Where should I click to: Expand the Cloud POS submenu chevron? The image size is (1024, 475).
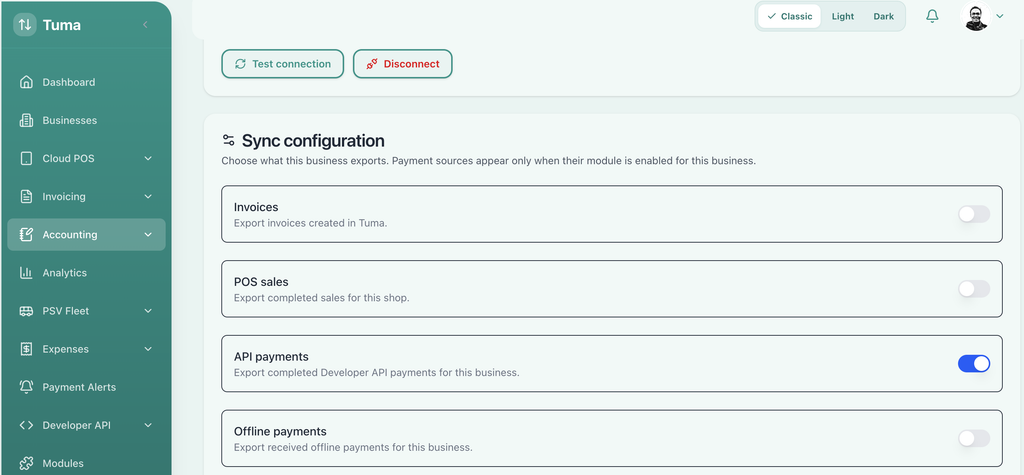[x=148, y=158]
